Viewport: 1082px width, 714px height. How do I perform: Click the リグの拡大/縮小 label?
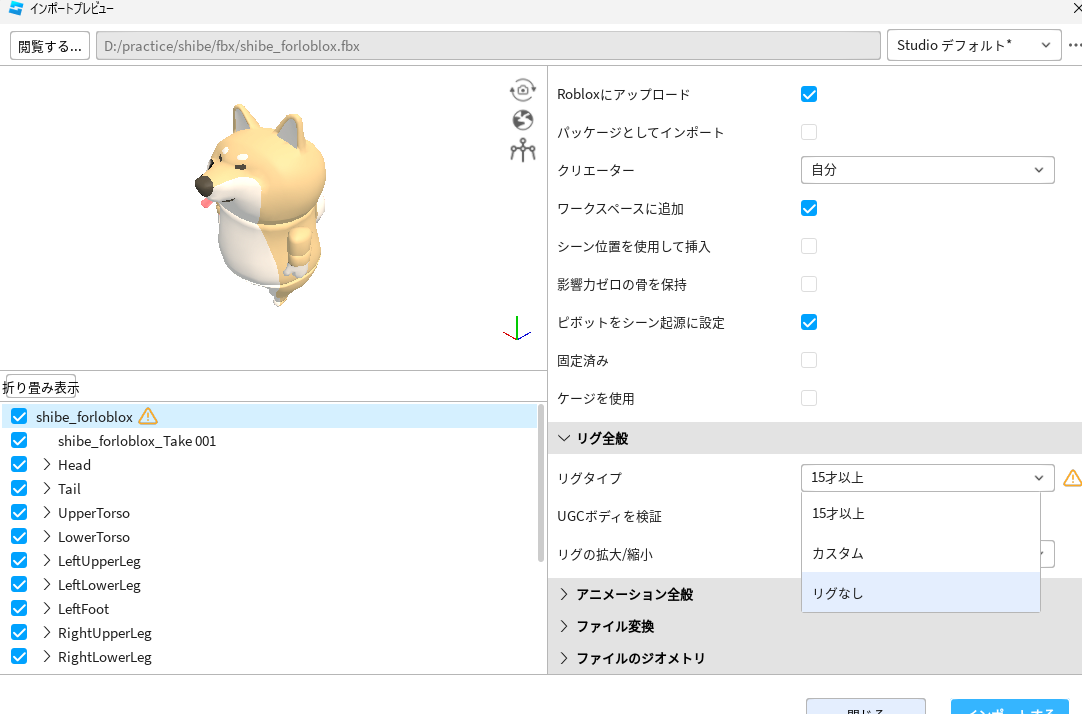click(604, 554)
